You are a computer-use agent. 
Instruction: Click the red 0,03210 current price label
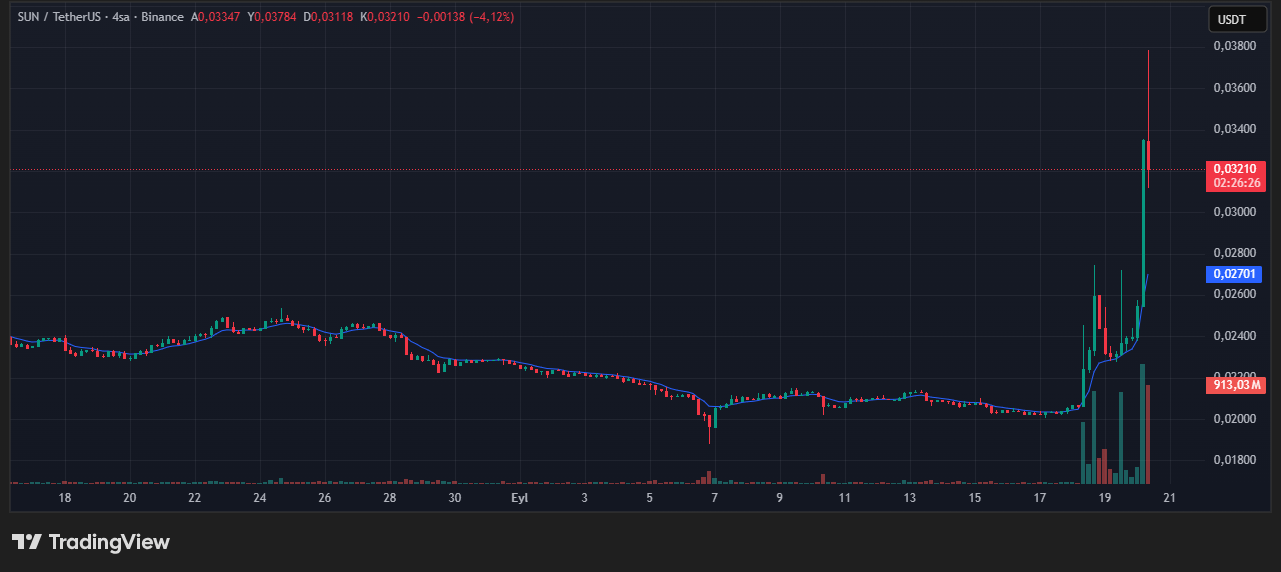coord(1236,169)
